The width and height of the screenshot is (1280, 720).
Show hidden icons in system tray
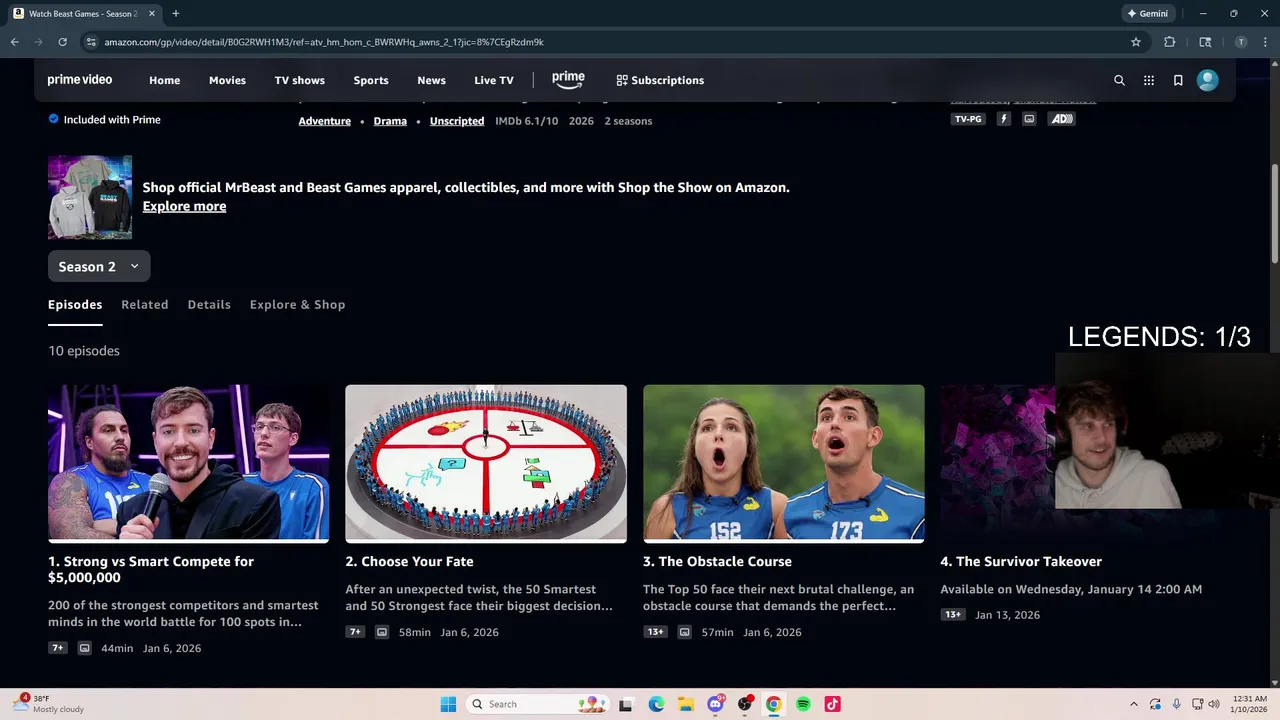[1133, 704]
